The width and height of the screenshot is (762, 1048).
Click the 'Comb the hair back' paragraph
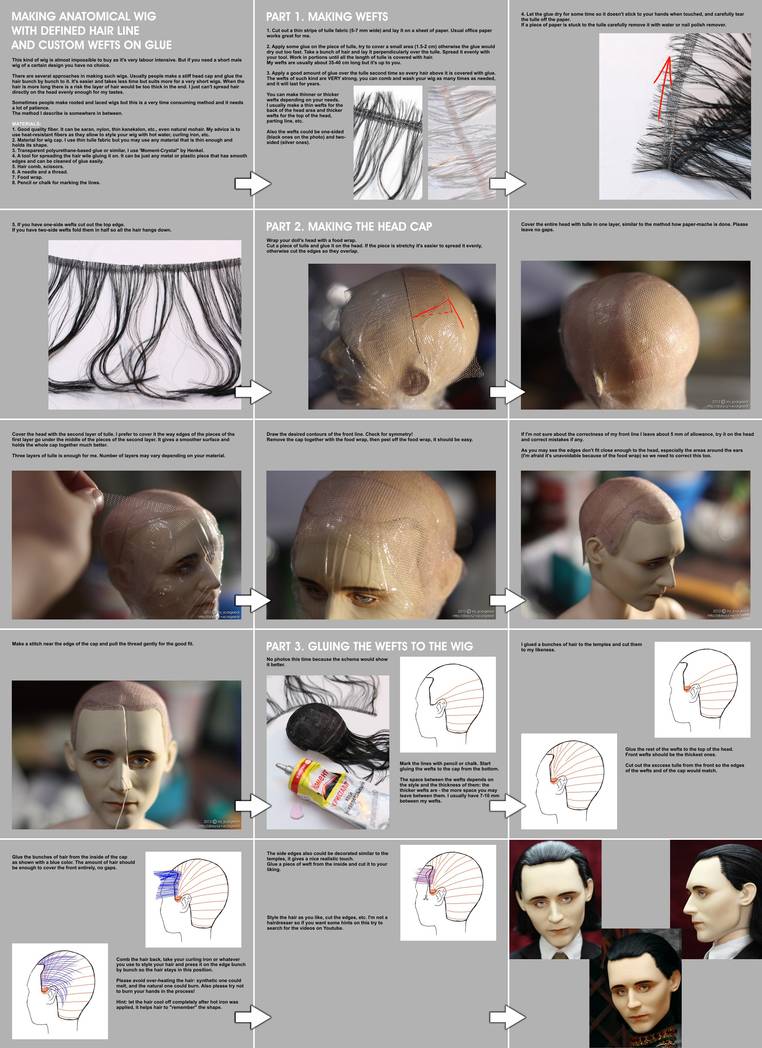point(181,964)
